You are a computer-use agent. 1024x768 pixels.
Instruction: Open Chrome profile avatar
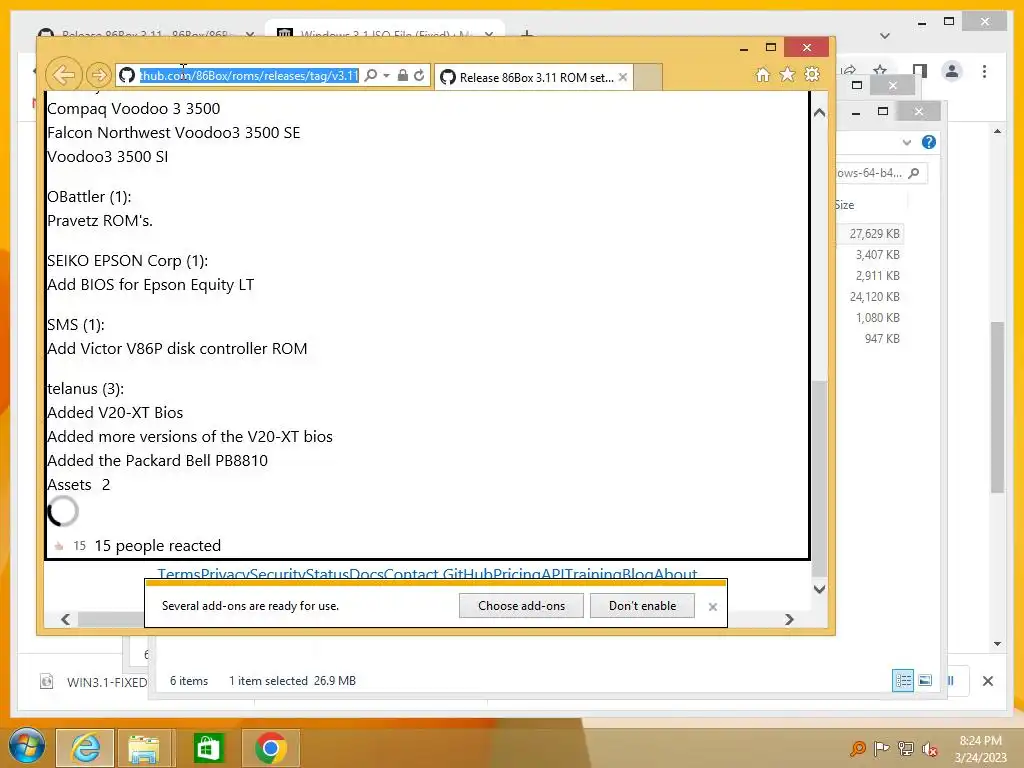pos(952,71)
